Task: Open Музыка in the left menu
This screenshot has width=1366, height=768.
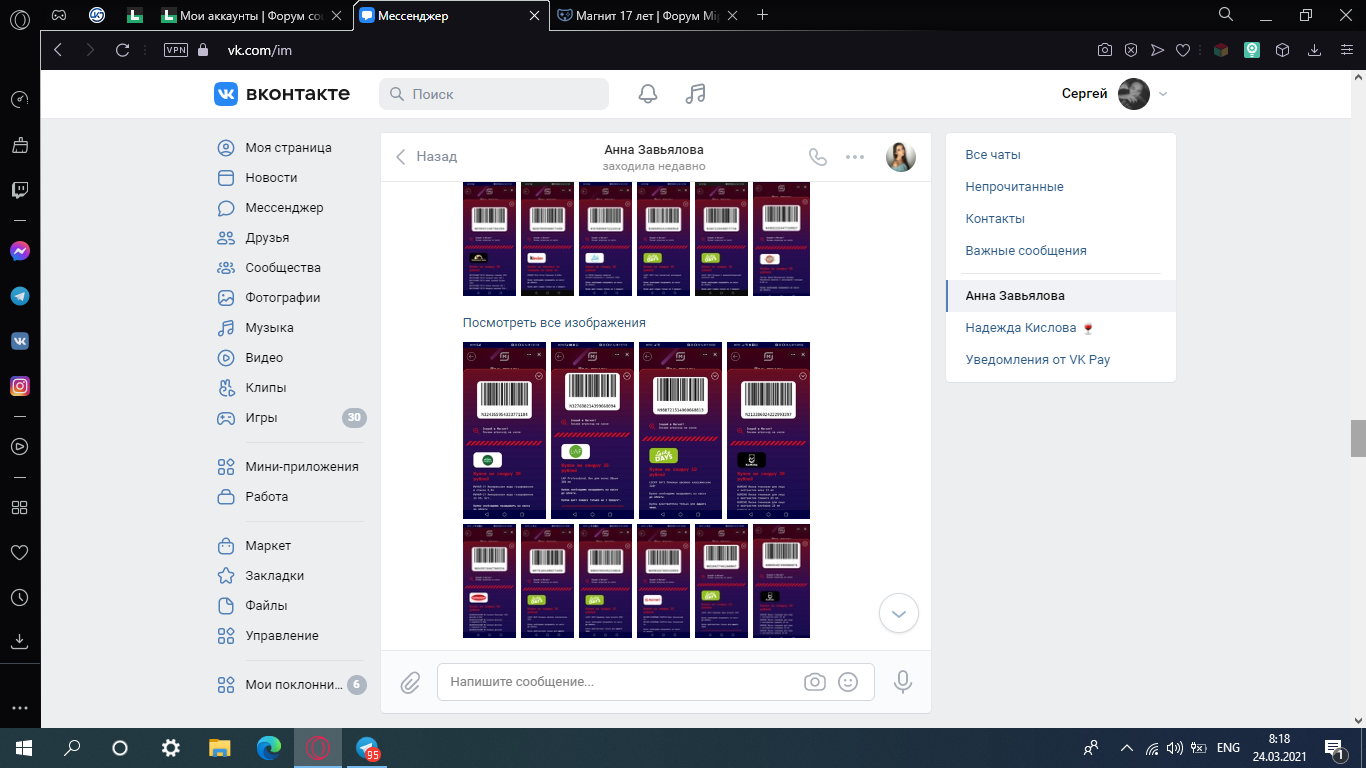Action: tap(269, 327)
